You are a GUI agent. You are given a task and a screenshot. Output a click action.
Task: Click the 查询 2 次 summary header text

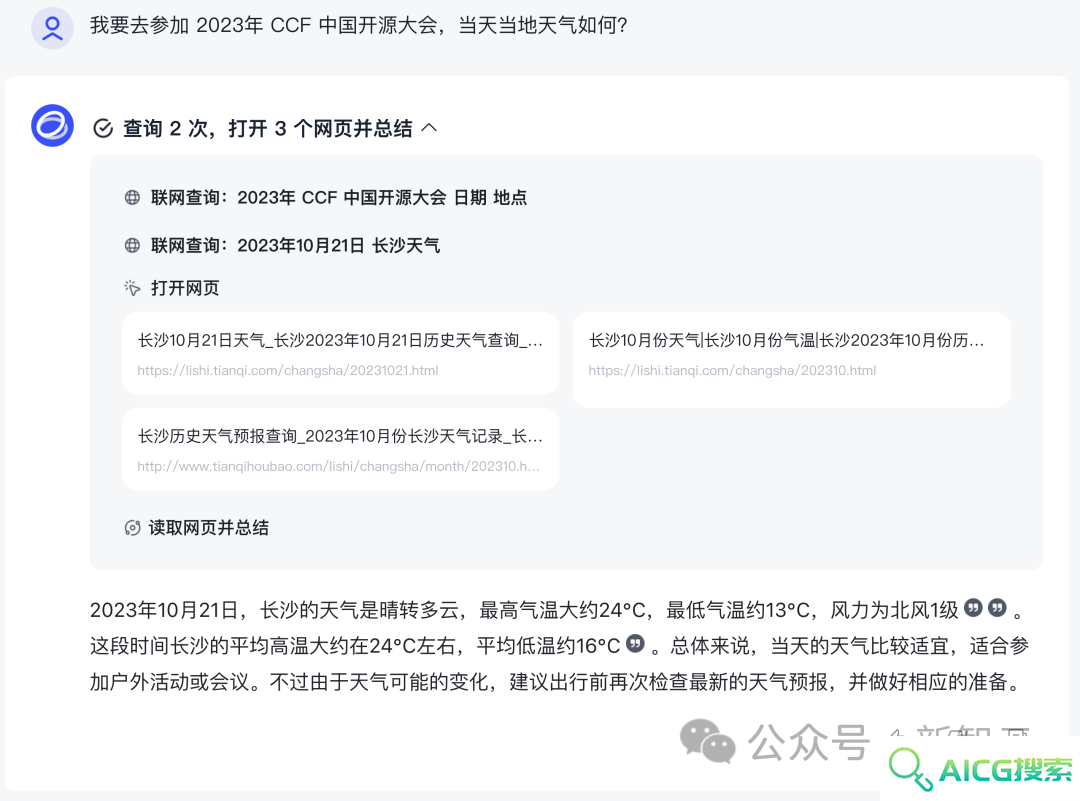pyautogui.click(x=267, y=128)
